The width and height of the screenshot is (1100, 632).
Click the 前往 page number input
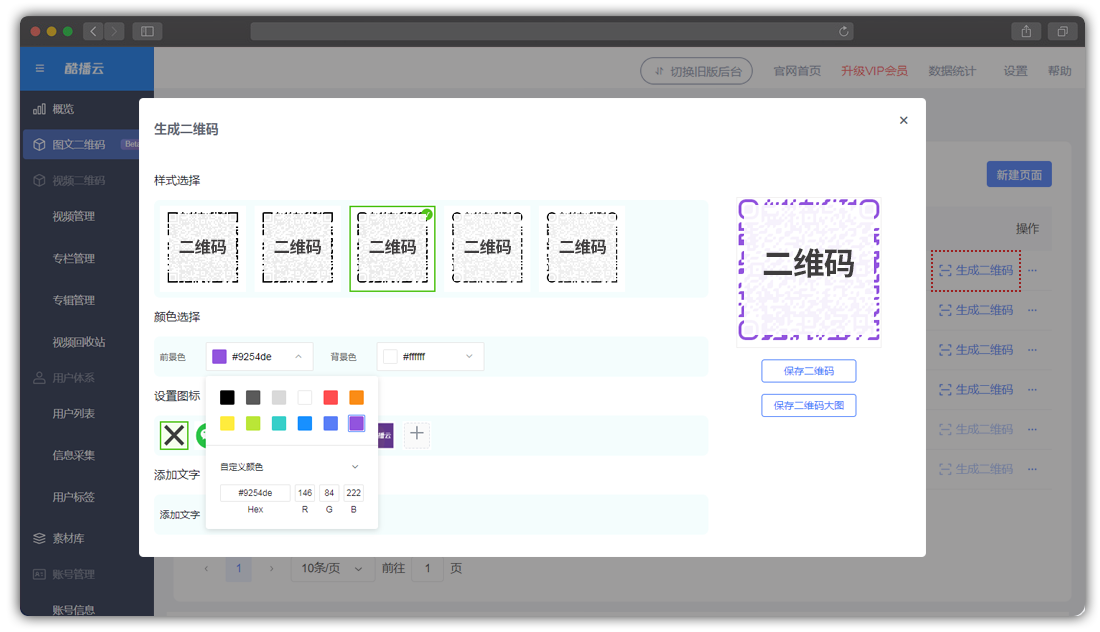[x=427, y=568]
